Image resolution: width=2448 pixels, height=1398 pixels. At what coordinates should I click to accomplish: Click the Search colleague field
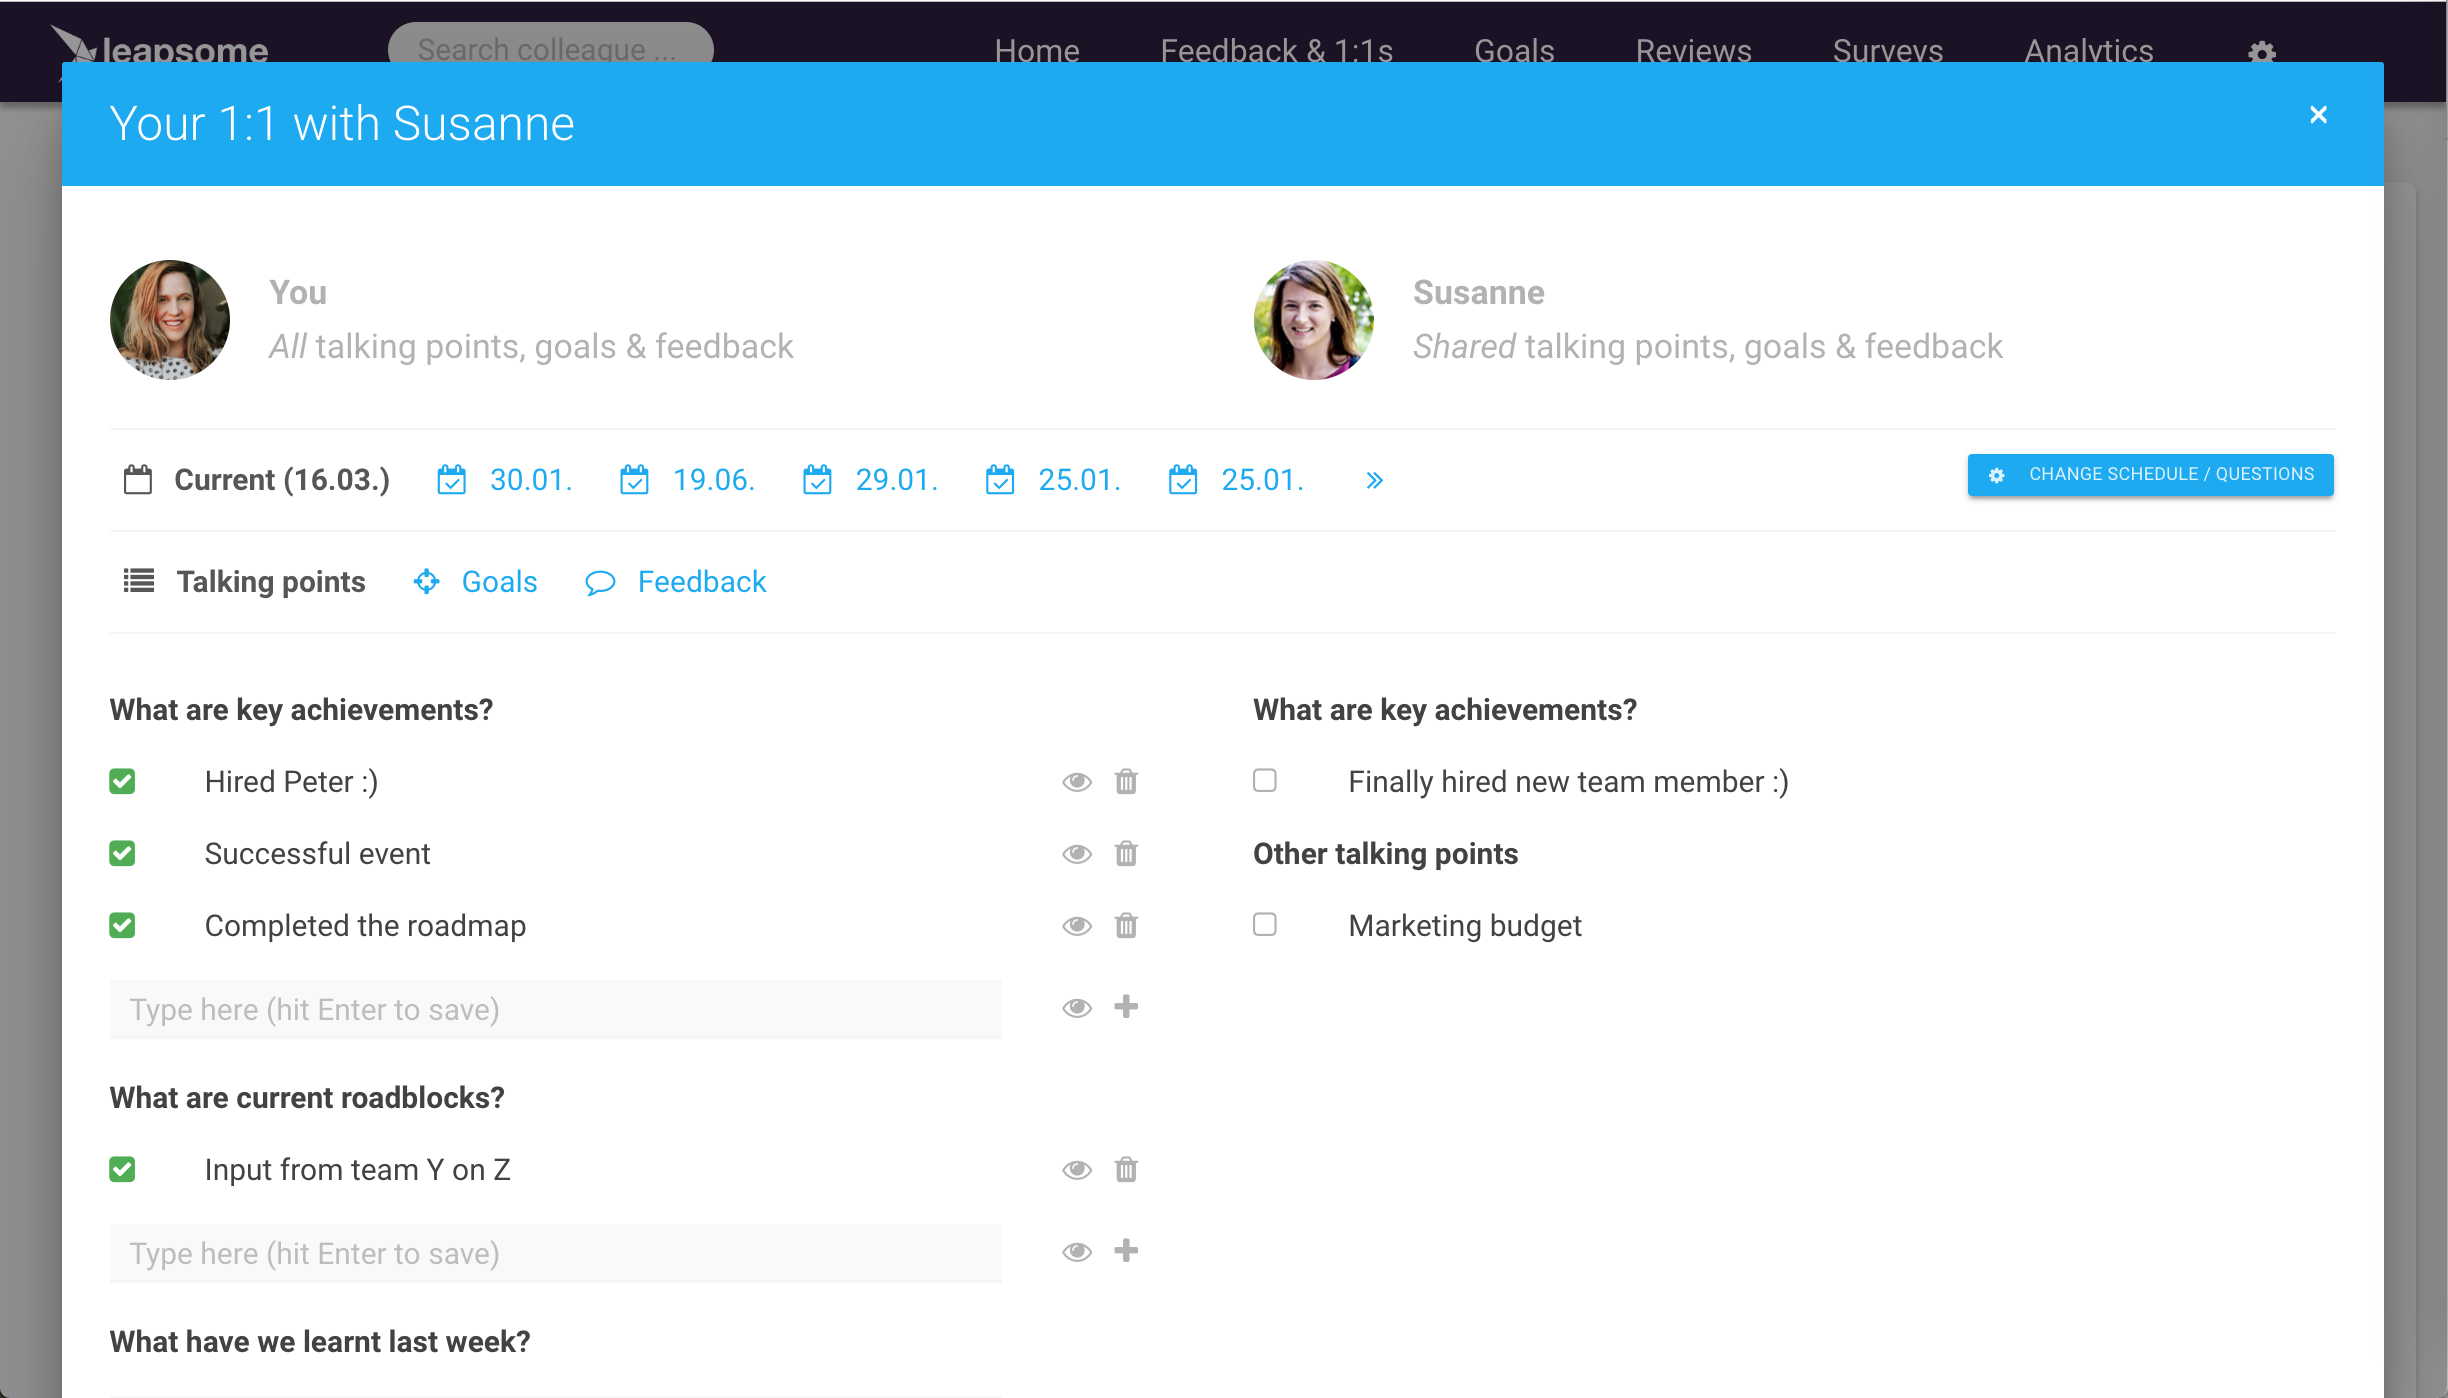(x=551, y=44)
